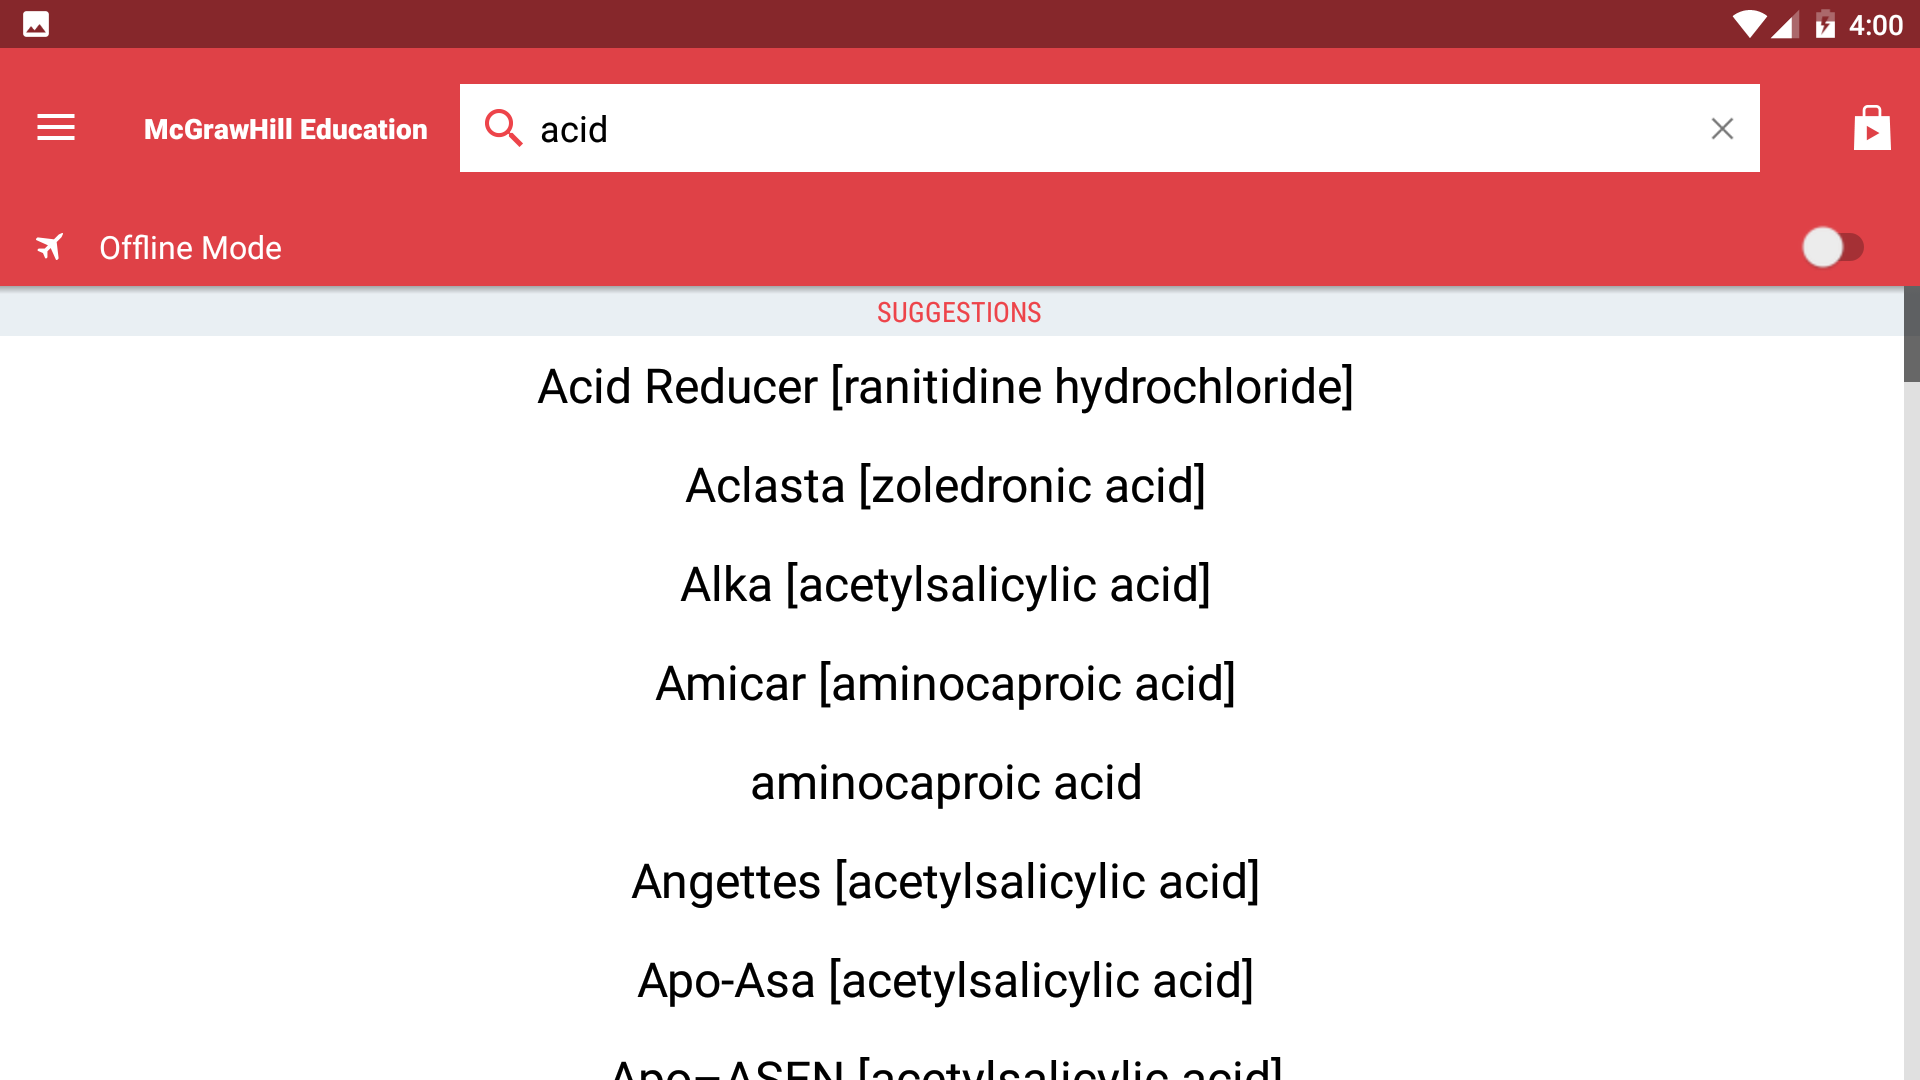Tap the red search magnifier icon
The height and width of the screenshot is (1080, 1920).
[503, 128]
